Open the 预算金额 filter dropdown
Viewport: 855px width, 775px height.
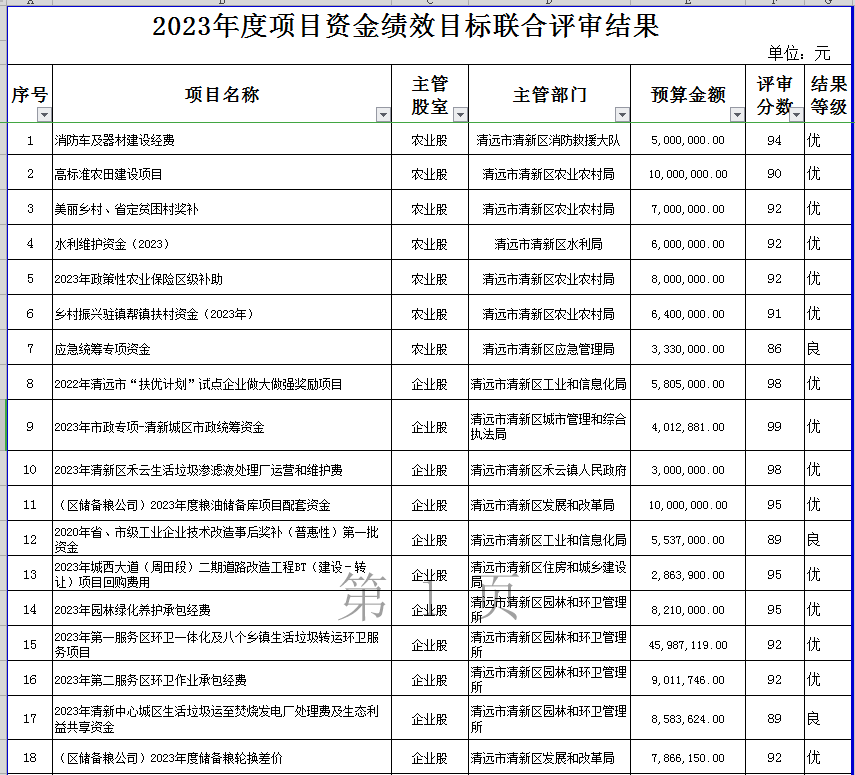[x=737, y=115]
